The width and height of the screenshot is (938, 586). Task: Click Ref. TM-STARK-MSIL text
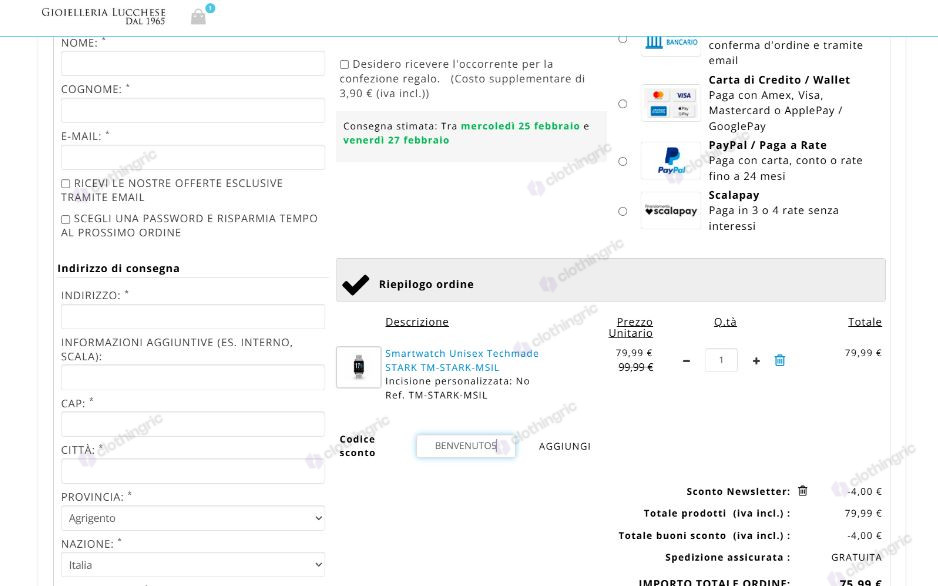(436, 395)
